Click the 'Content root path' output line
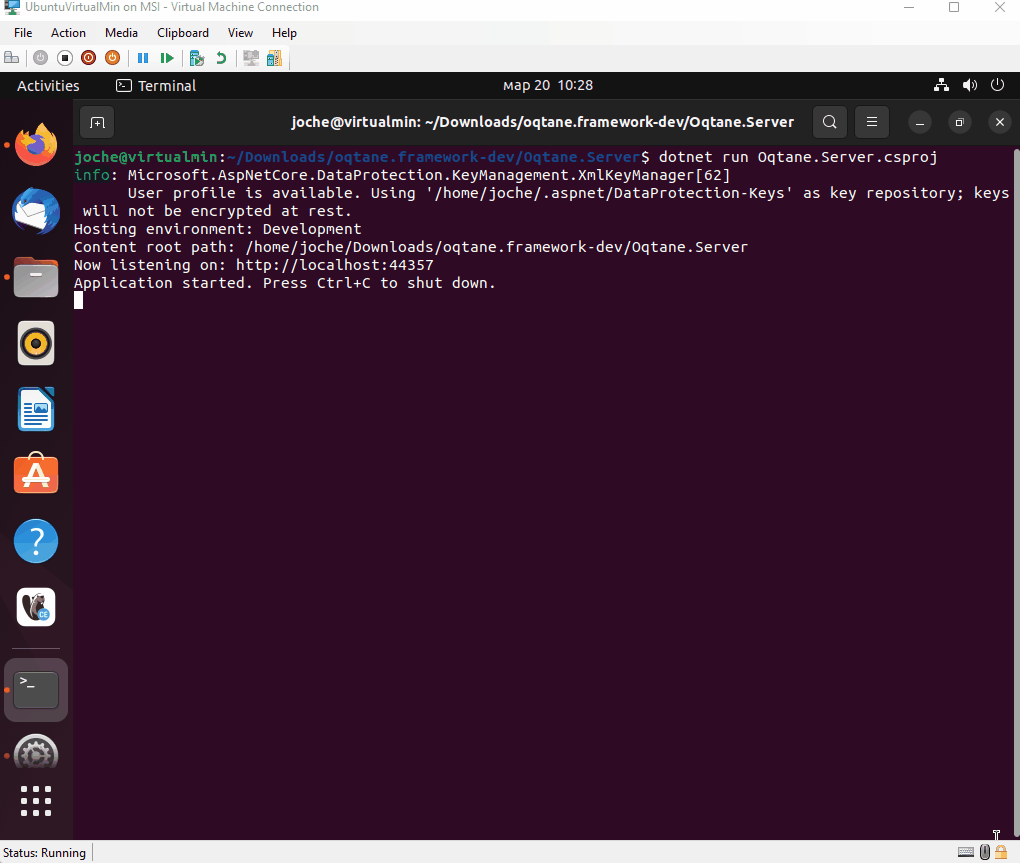The height and width of the screenshot is (863, 1020). (x=410, y=247)
